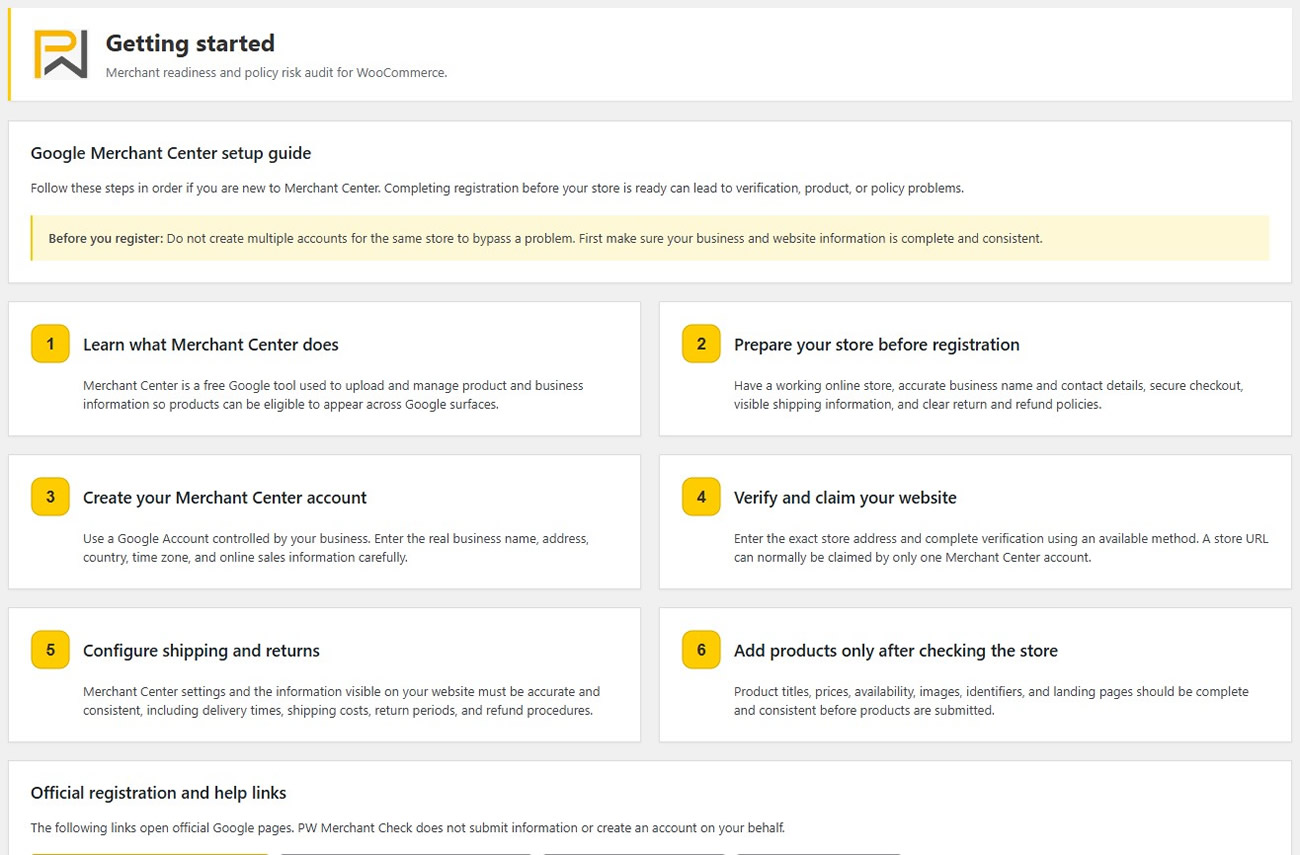
Task: Open 'Learn what Merchant Center does' heading
Action: point(211,345)
